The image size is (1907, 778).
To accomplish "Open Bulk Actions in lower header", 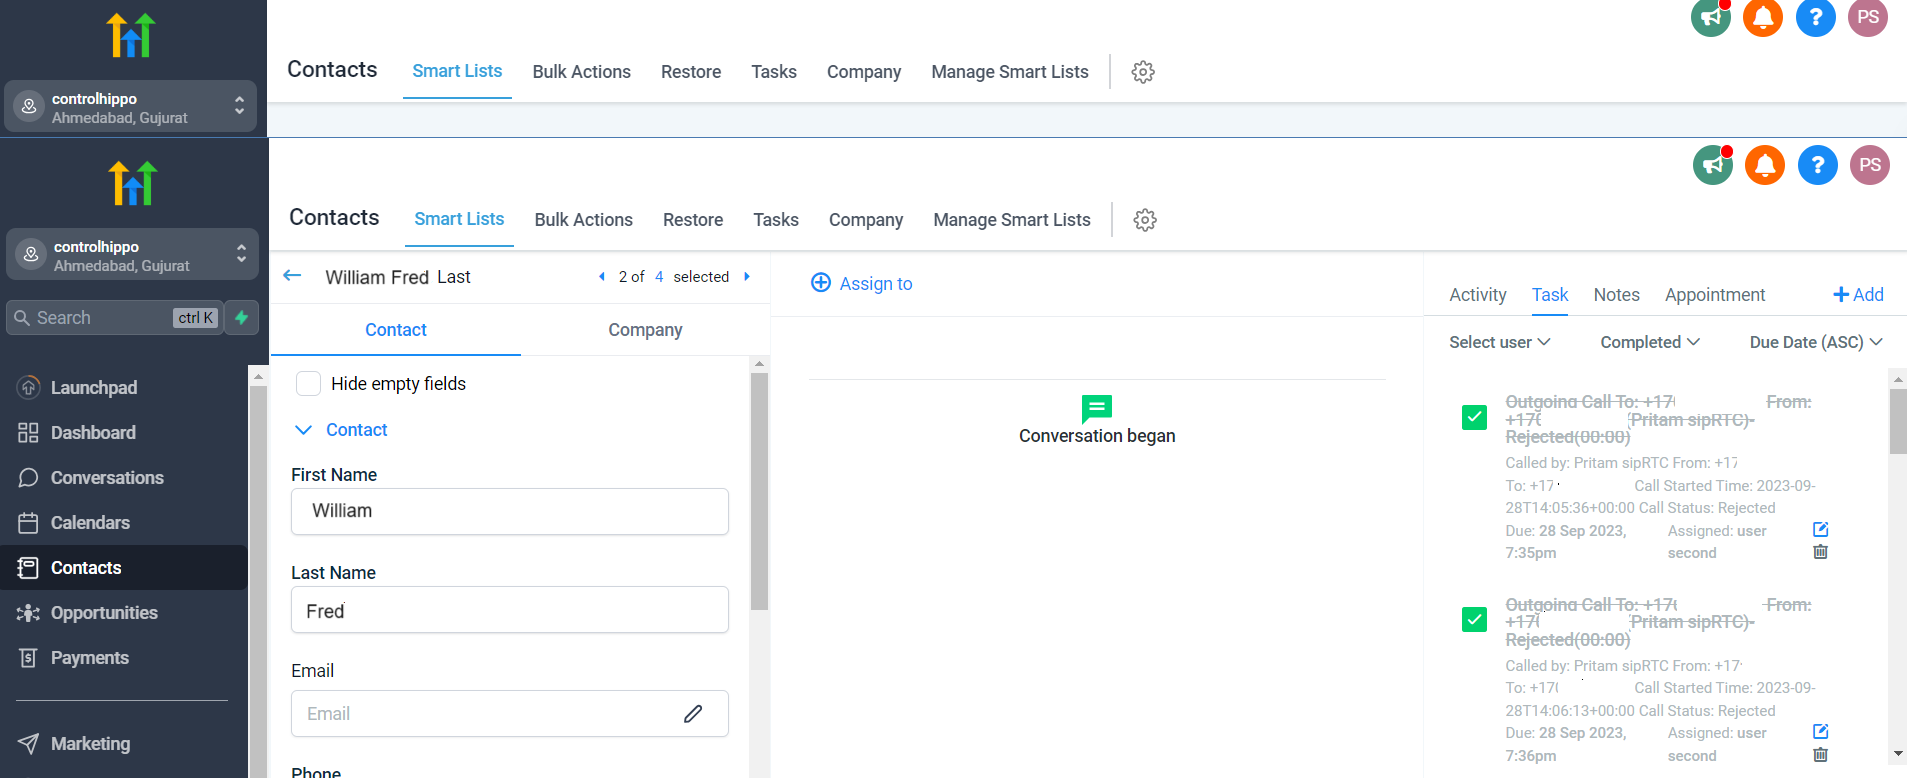I will click(x=584, y=220).
